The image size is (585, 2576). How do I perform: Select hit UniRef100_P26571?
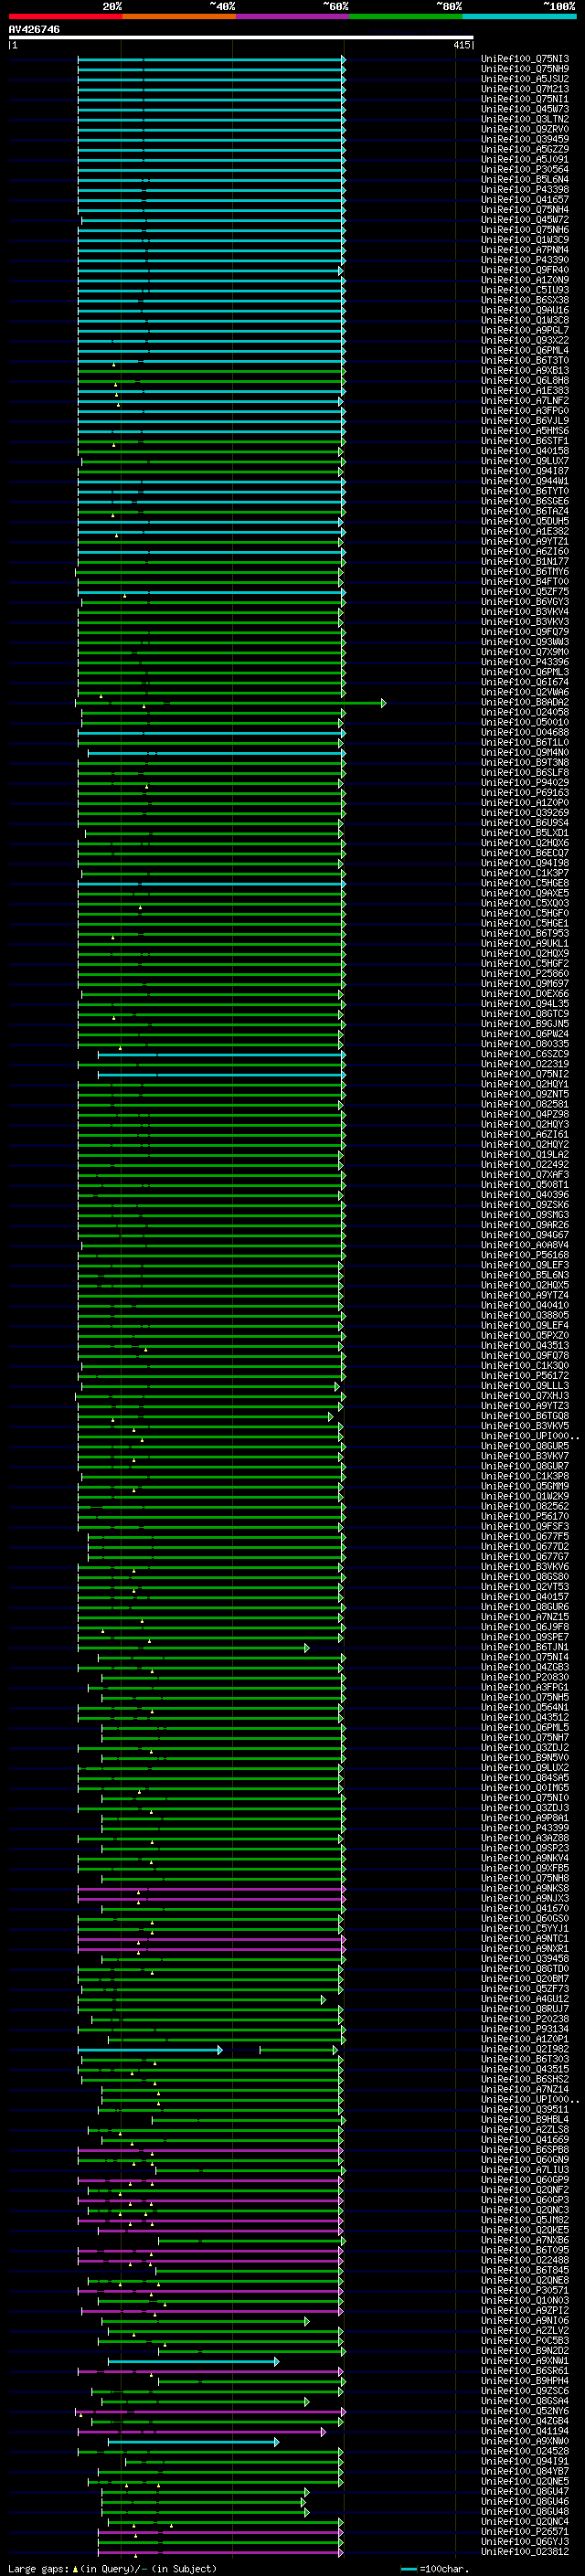tap(525, 2532)
